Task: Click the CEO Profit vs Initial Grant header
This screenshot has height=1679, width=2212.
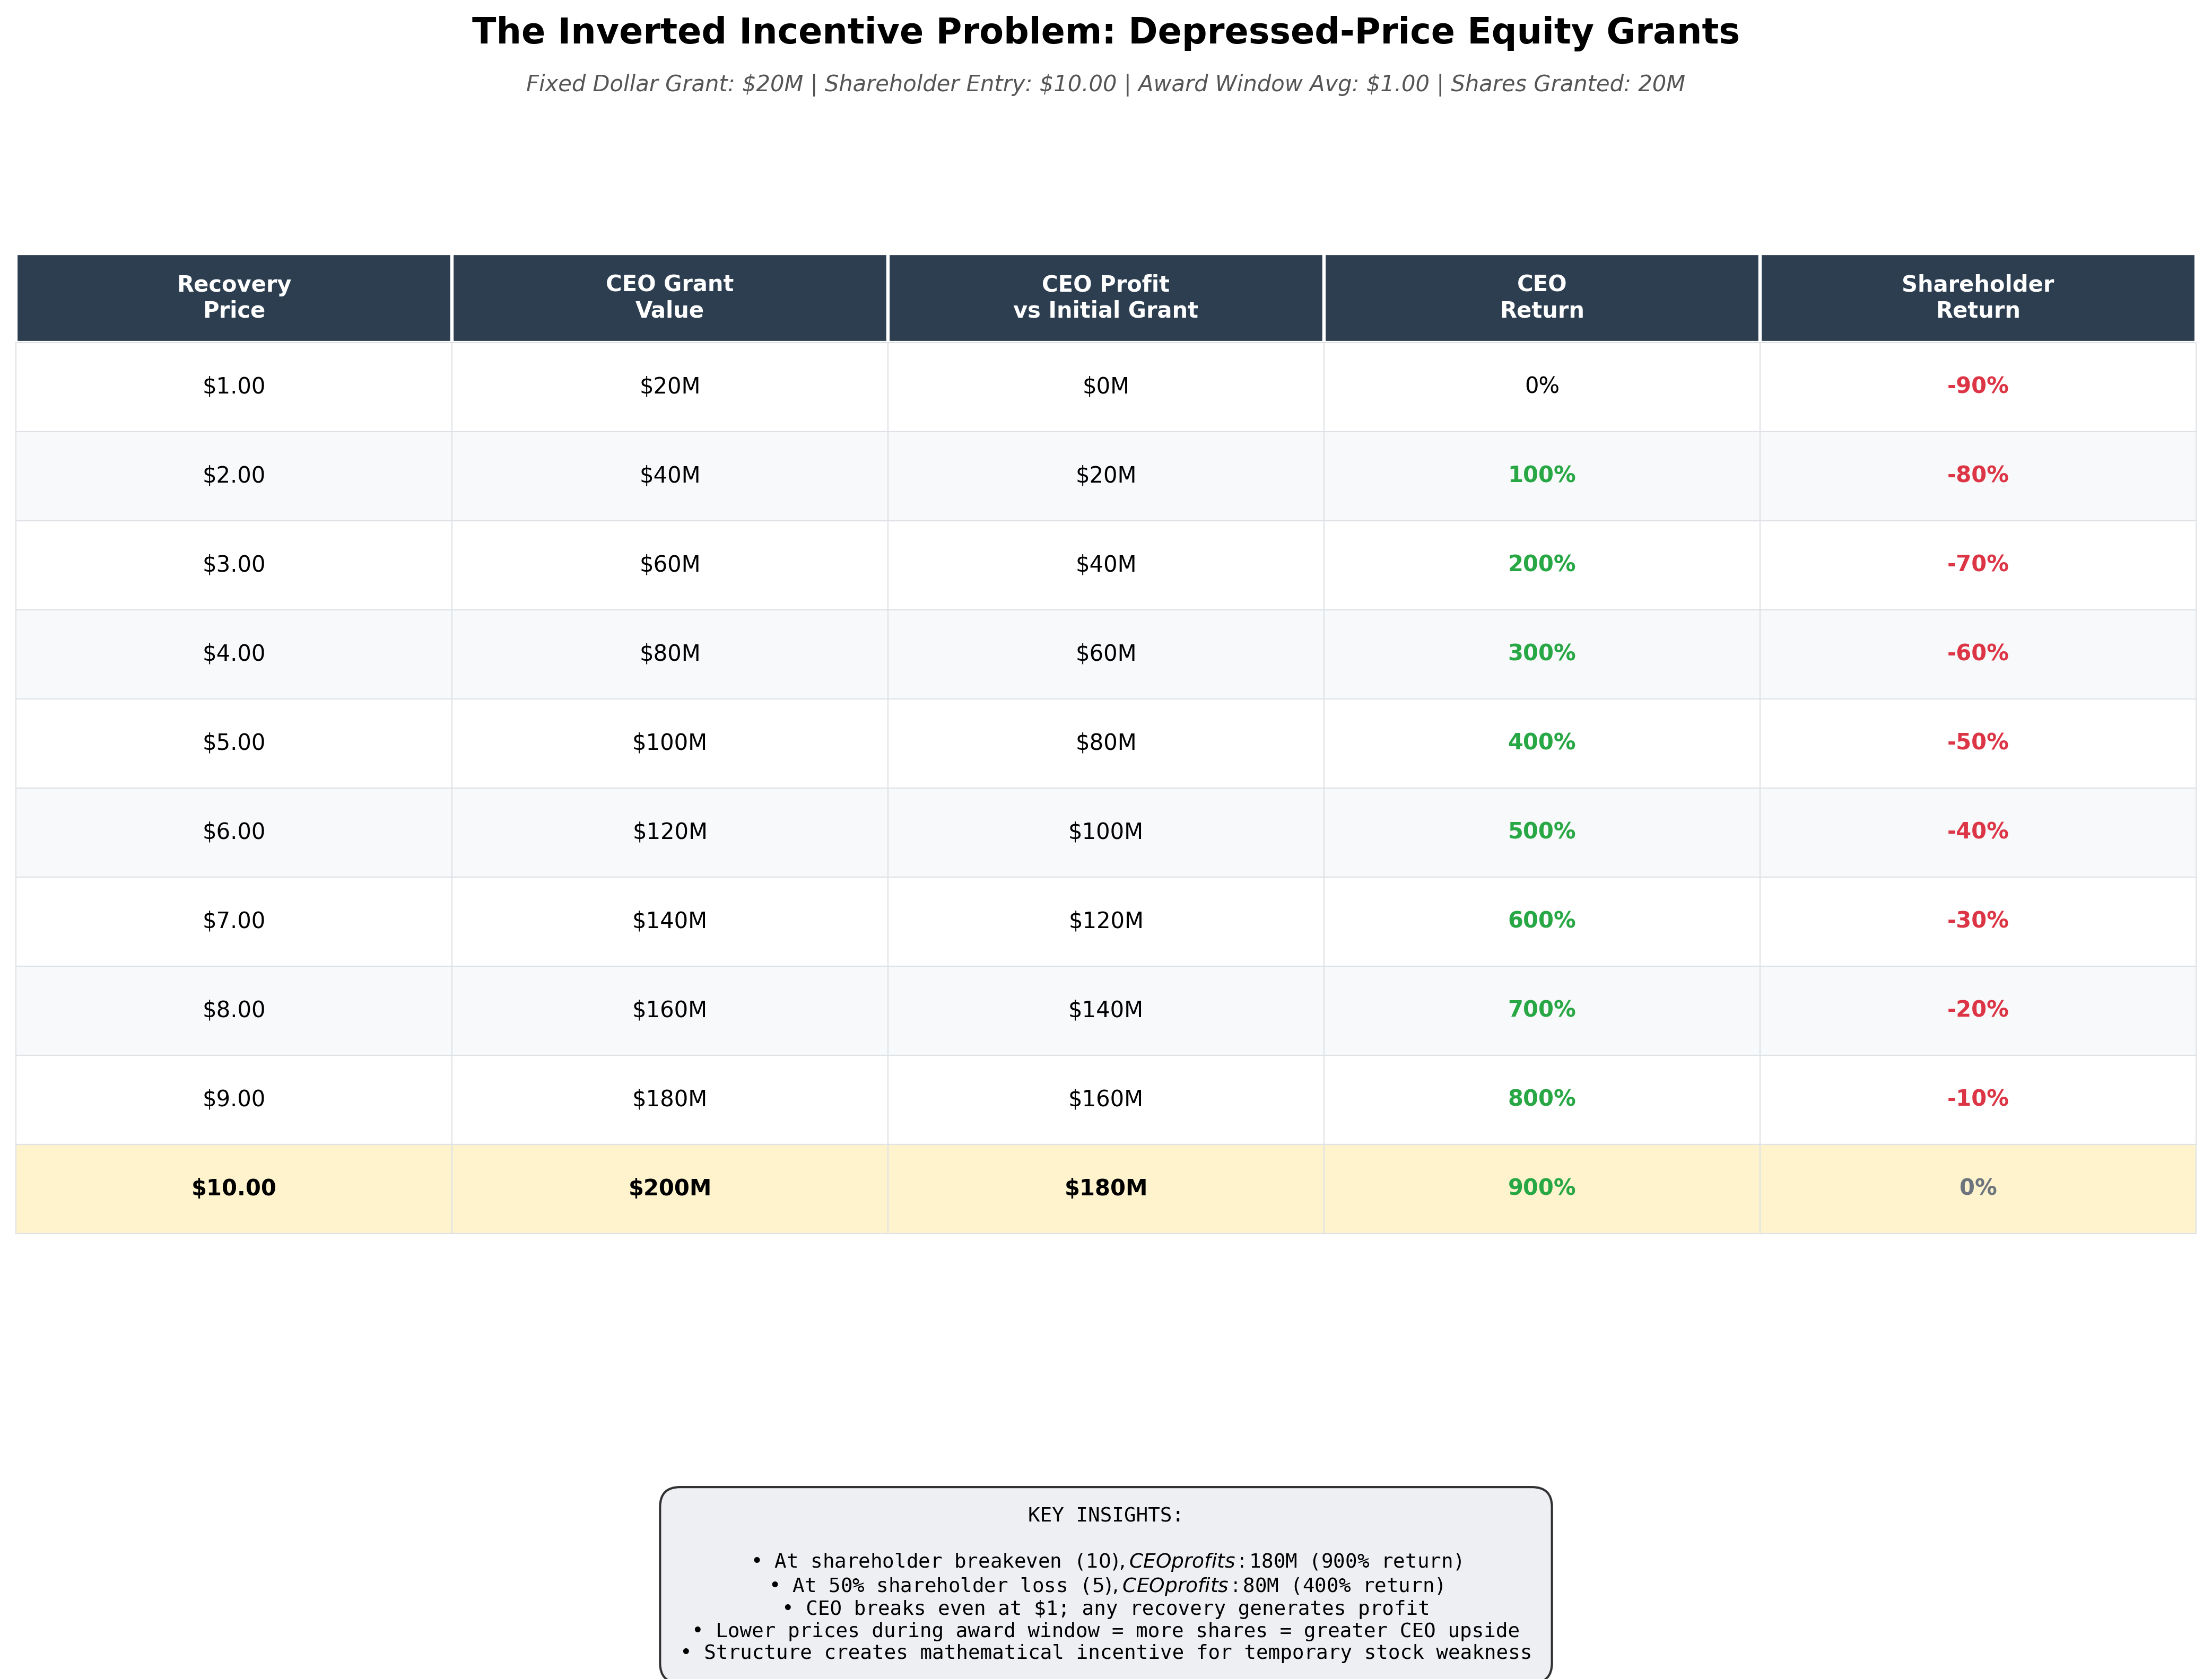Action: pos(1105,297)
